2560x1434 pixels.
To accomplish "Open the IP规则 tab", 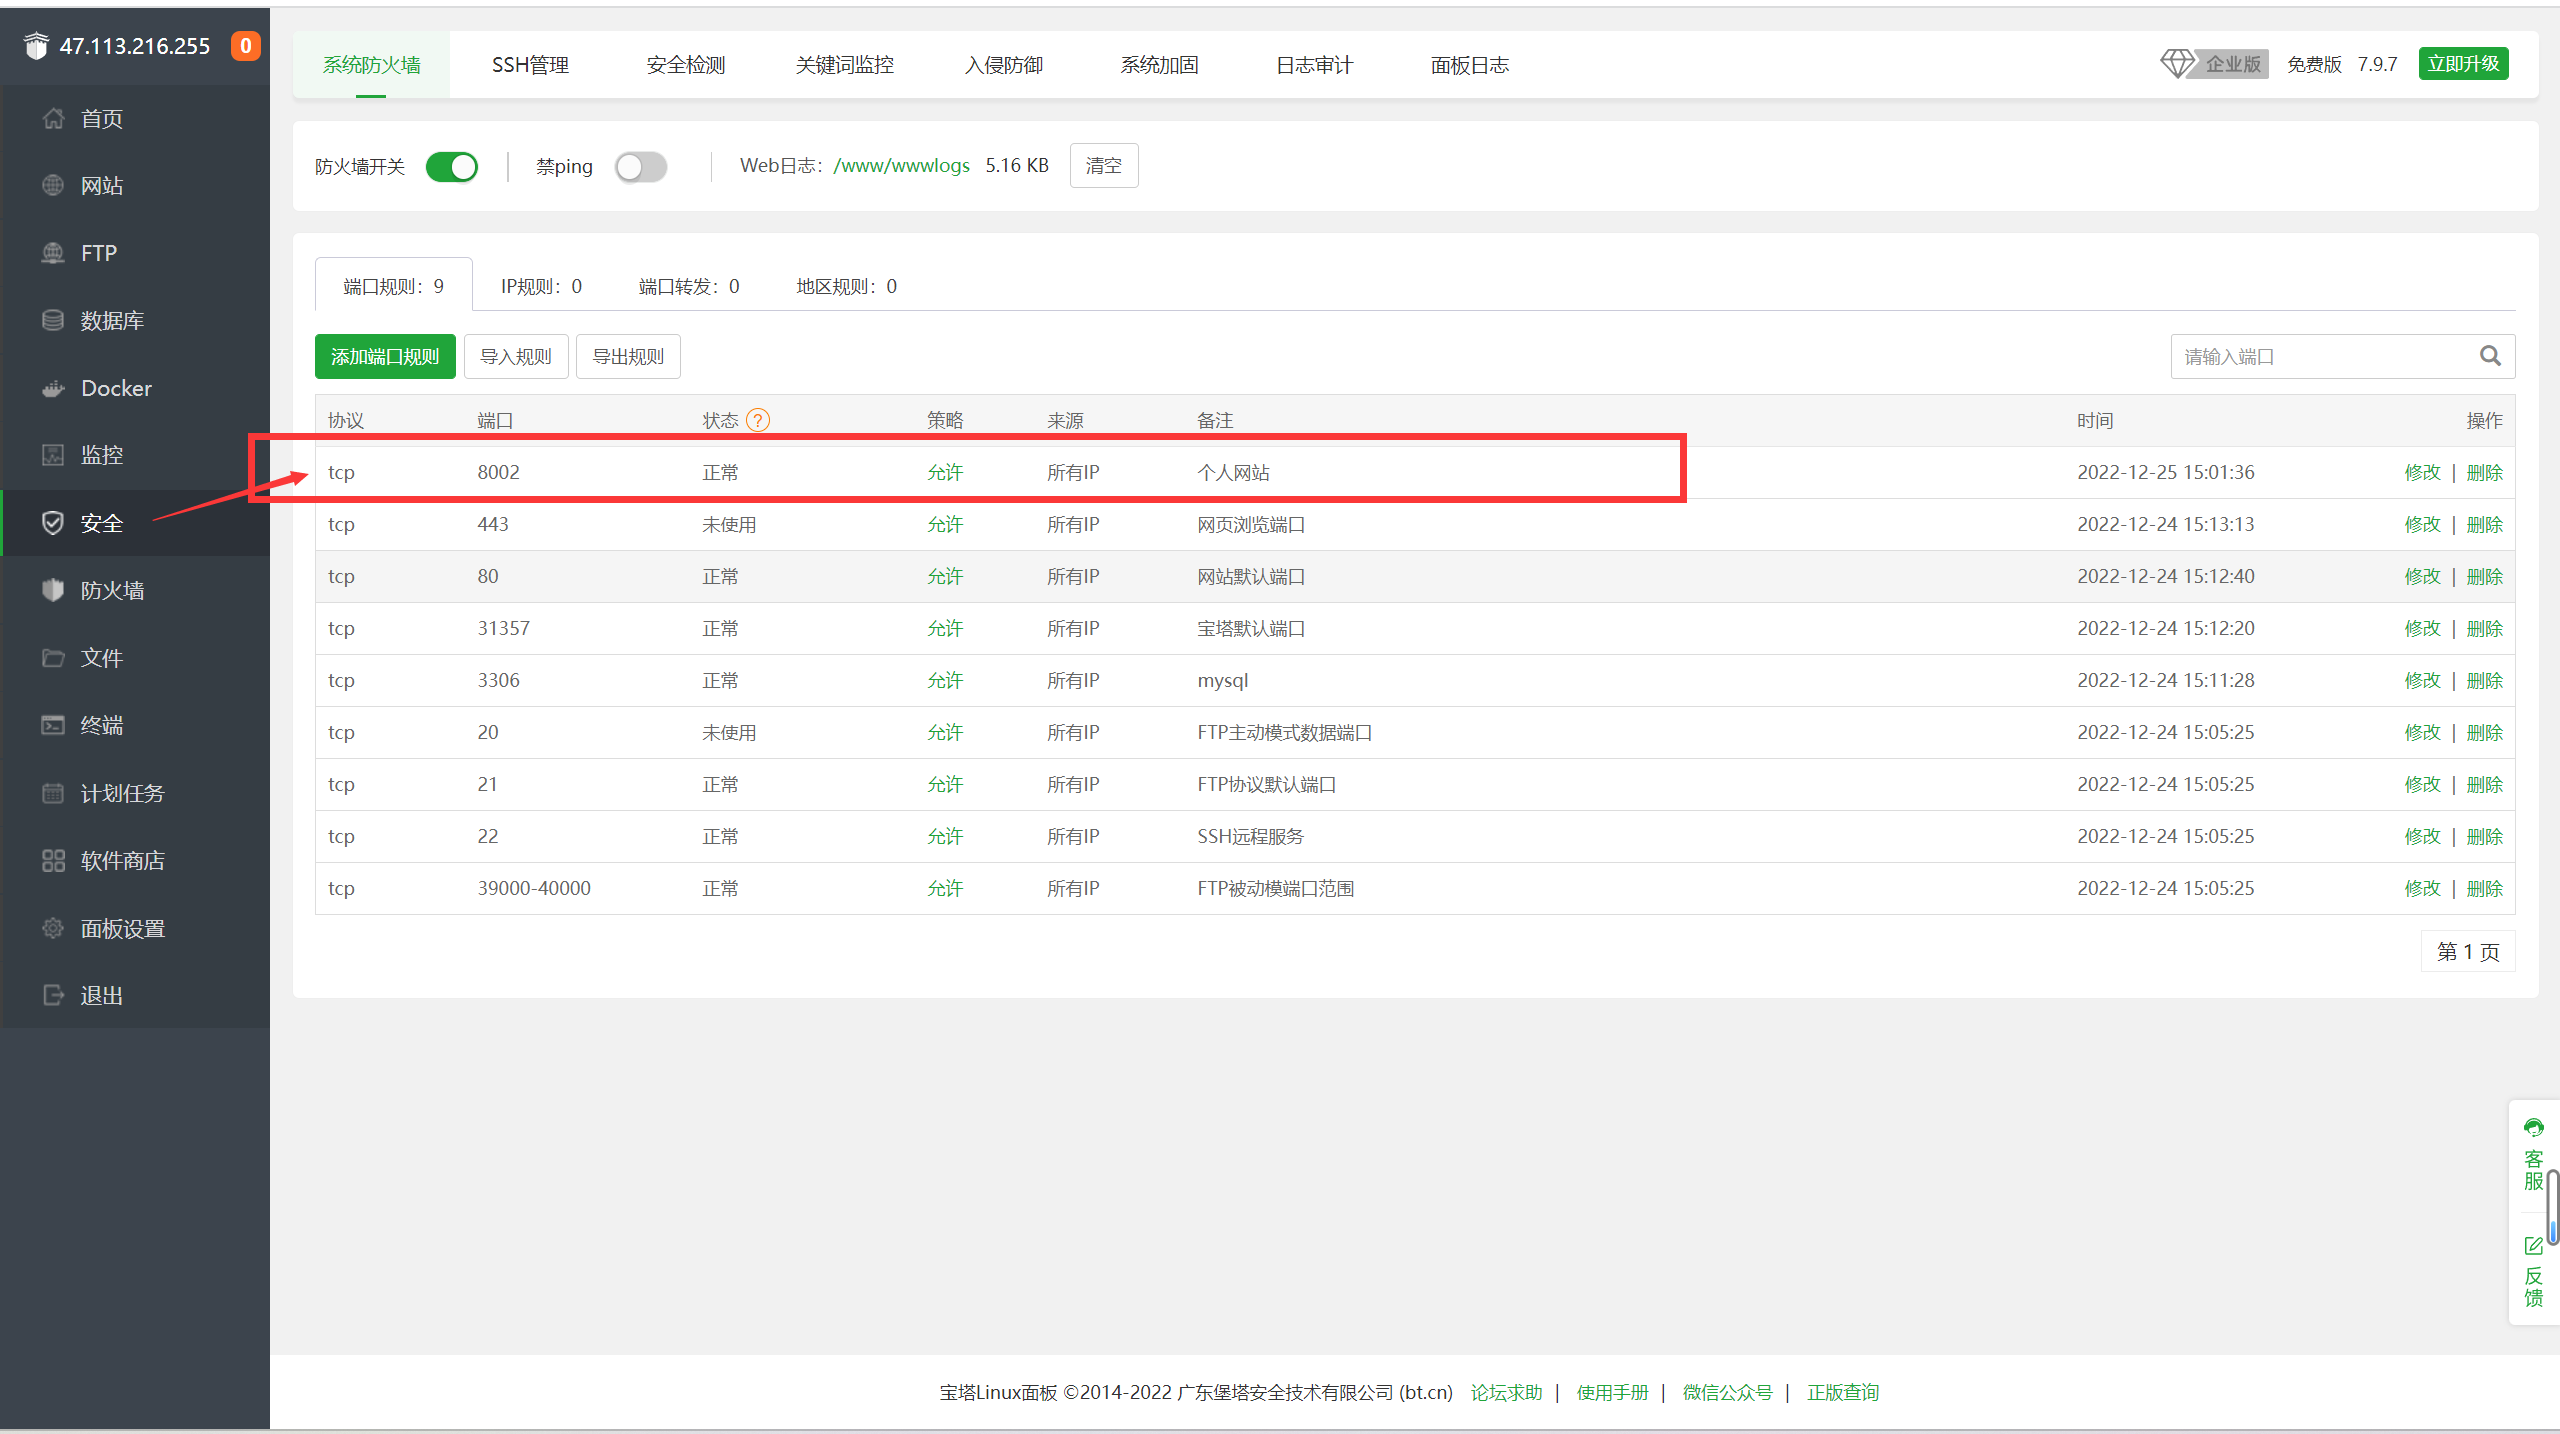I will tap(541, 287).
